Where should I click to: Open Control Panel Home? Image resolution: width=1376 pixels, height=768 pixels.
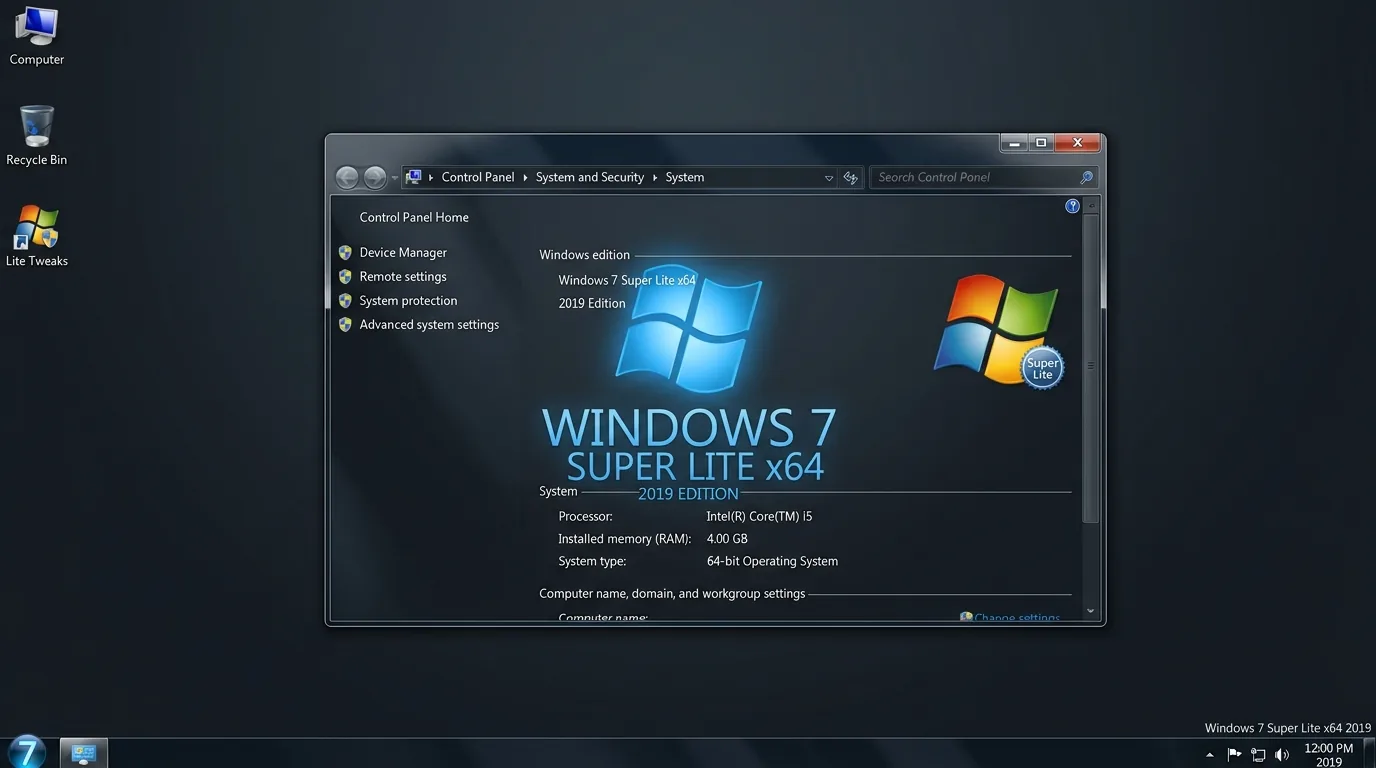(414, 217)
